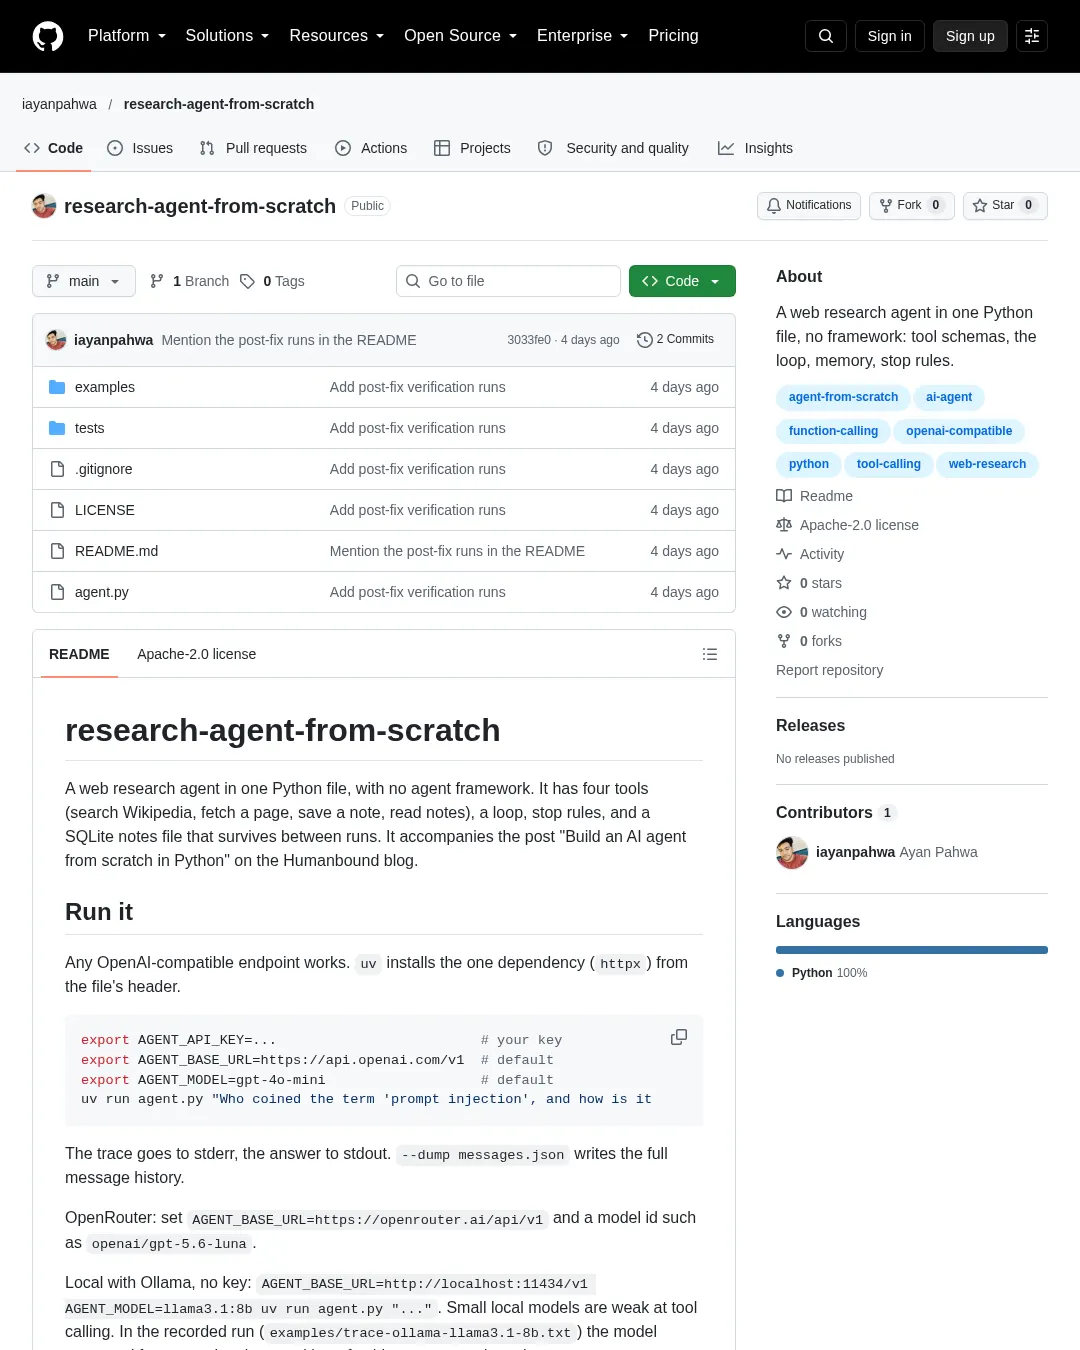The height and width of the screenshot is (1350, 1080).
Task: Open the Releases heading link
Action: pos(810,726)
